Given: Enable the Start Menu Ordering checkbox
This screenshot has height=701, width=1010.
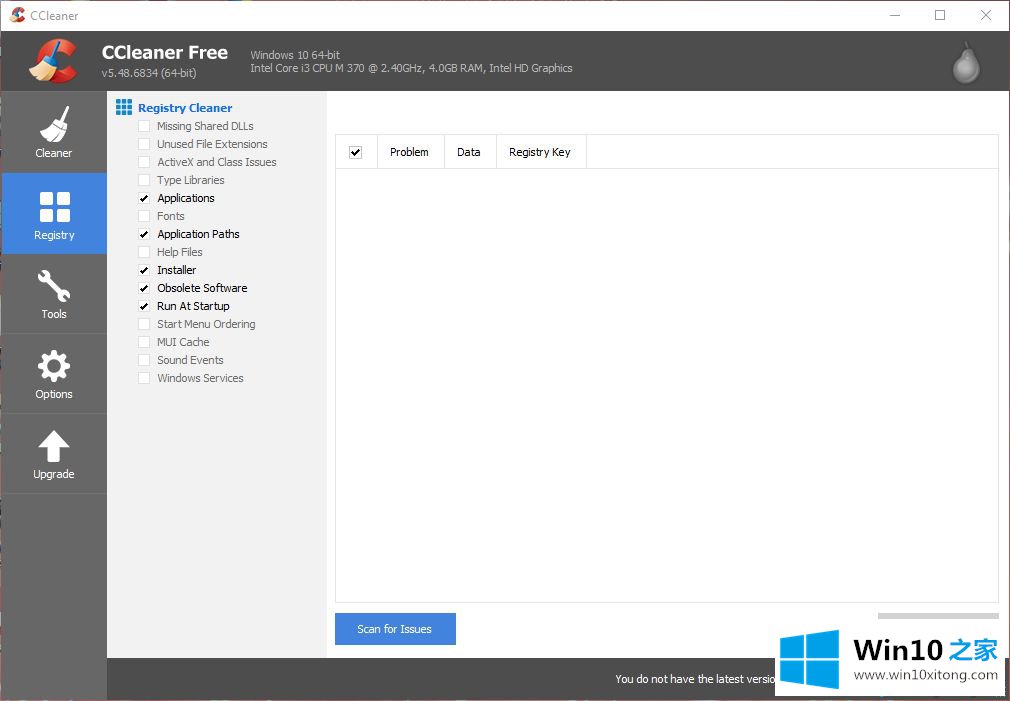Looking at the screenshot, I should point(144,325).
